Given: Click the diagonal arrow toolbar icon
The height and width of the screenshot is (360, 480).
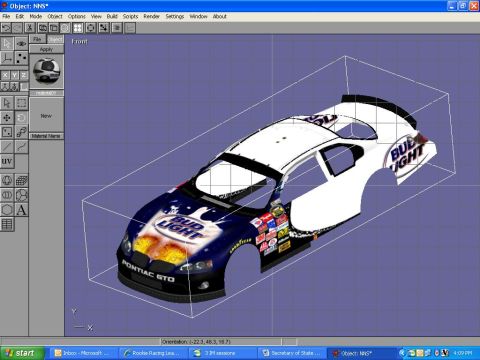Looking at the screenshot, I should (x=104, y=28).
